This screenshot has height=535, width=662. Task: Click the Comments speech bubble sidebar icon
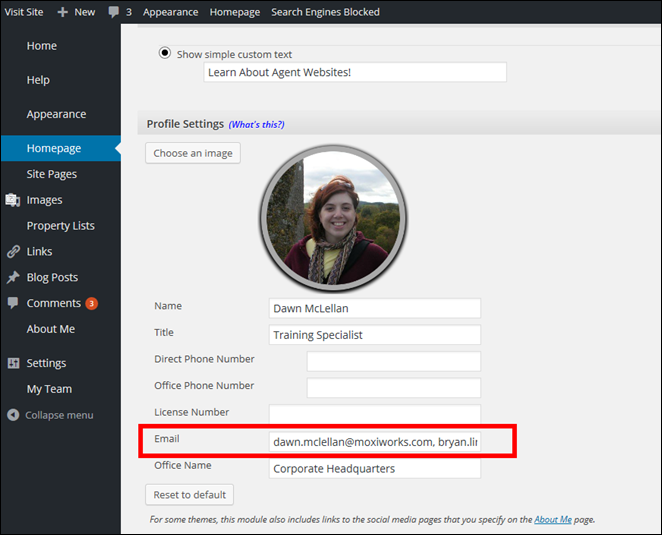pos(13,303)
